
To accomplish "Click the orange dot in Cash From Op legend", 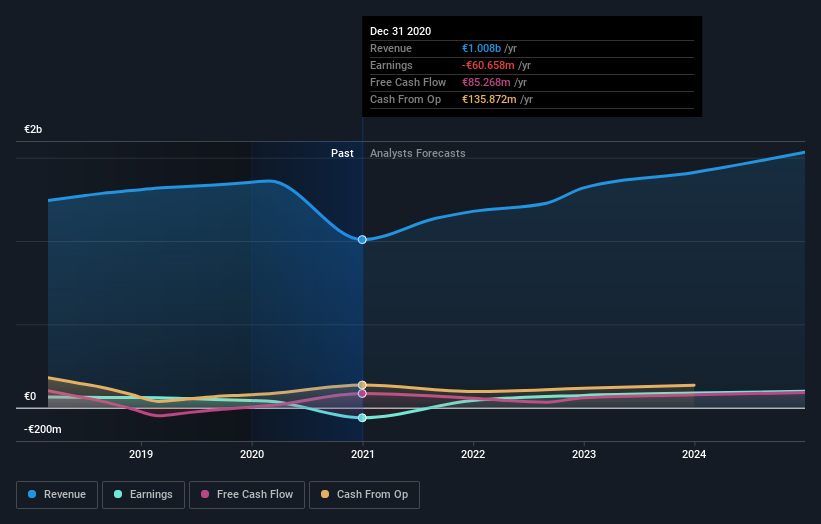I will (325, 494).
